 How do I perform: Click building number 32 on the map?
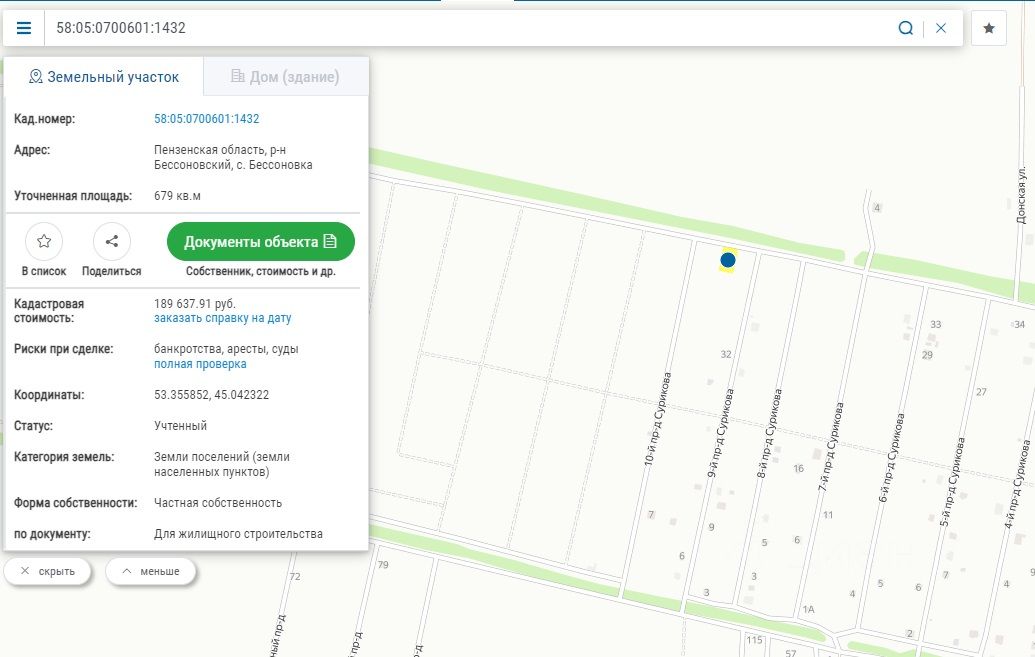pos(726,354)
